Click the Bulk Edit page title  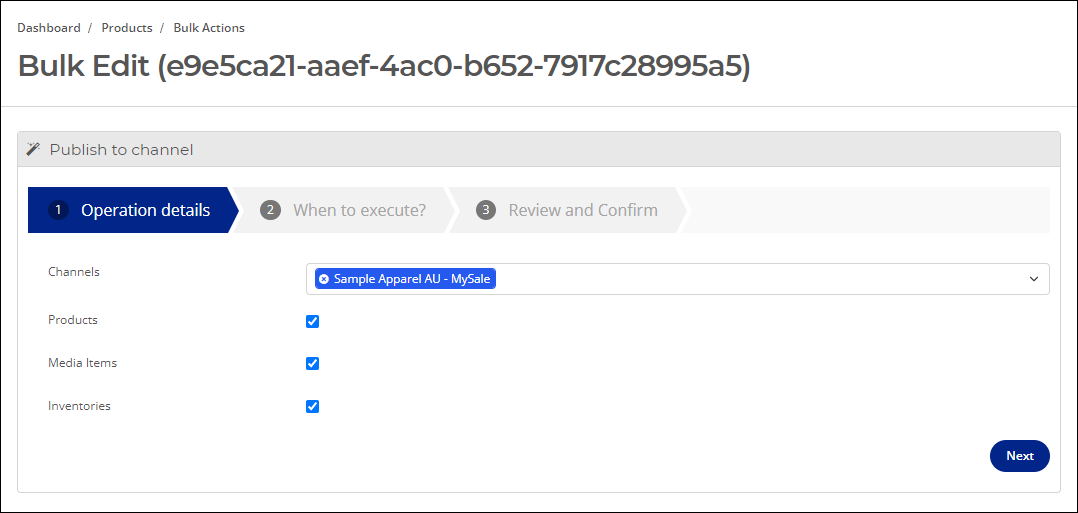(384, 67)
